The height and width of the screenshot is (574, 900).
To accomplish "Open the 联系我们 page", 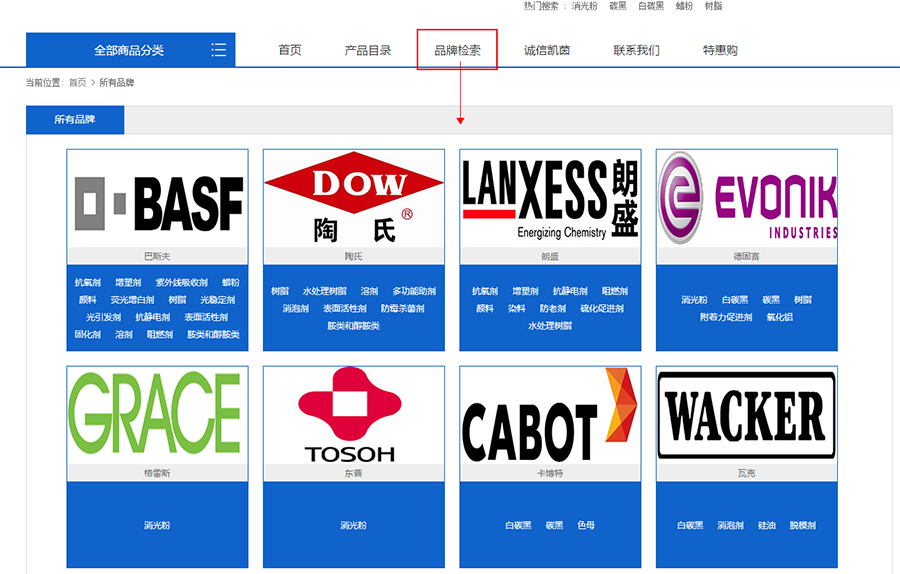I will (636, 50).
